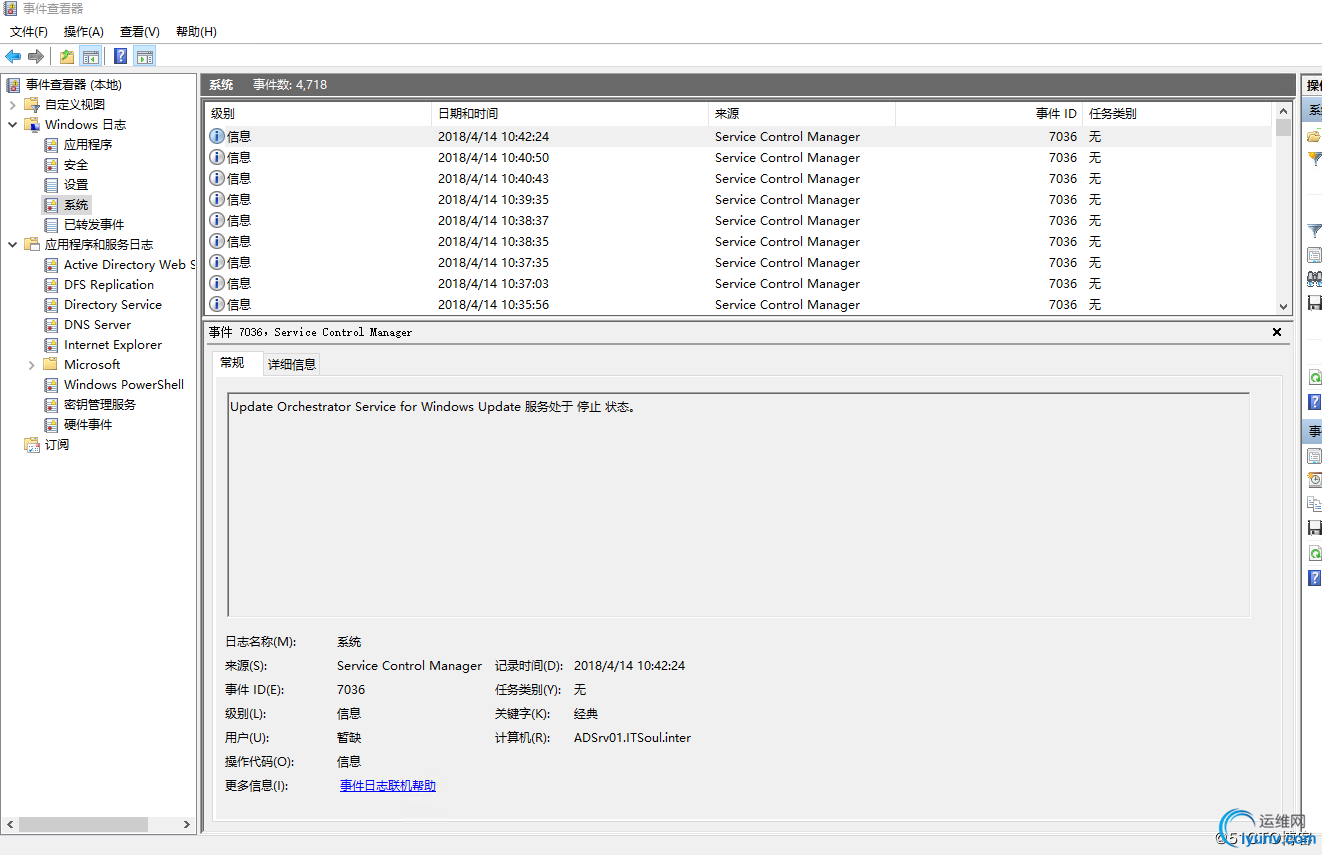
Task: Open the 已转发事件 log
Action: [94, 225]
